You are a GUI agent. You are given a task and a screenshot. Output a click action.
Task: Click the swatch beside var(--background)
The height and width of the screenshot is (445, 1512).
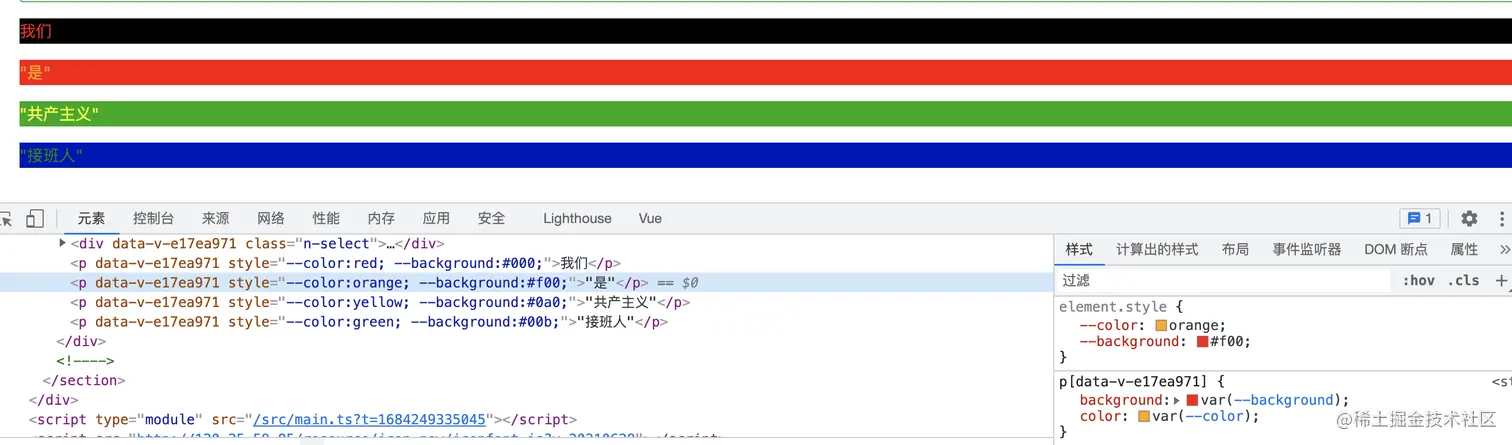click(x=1192, y=400)
